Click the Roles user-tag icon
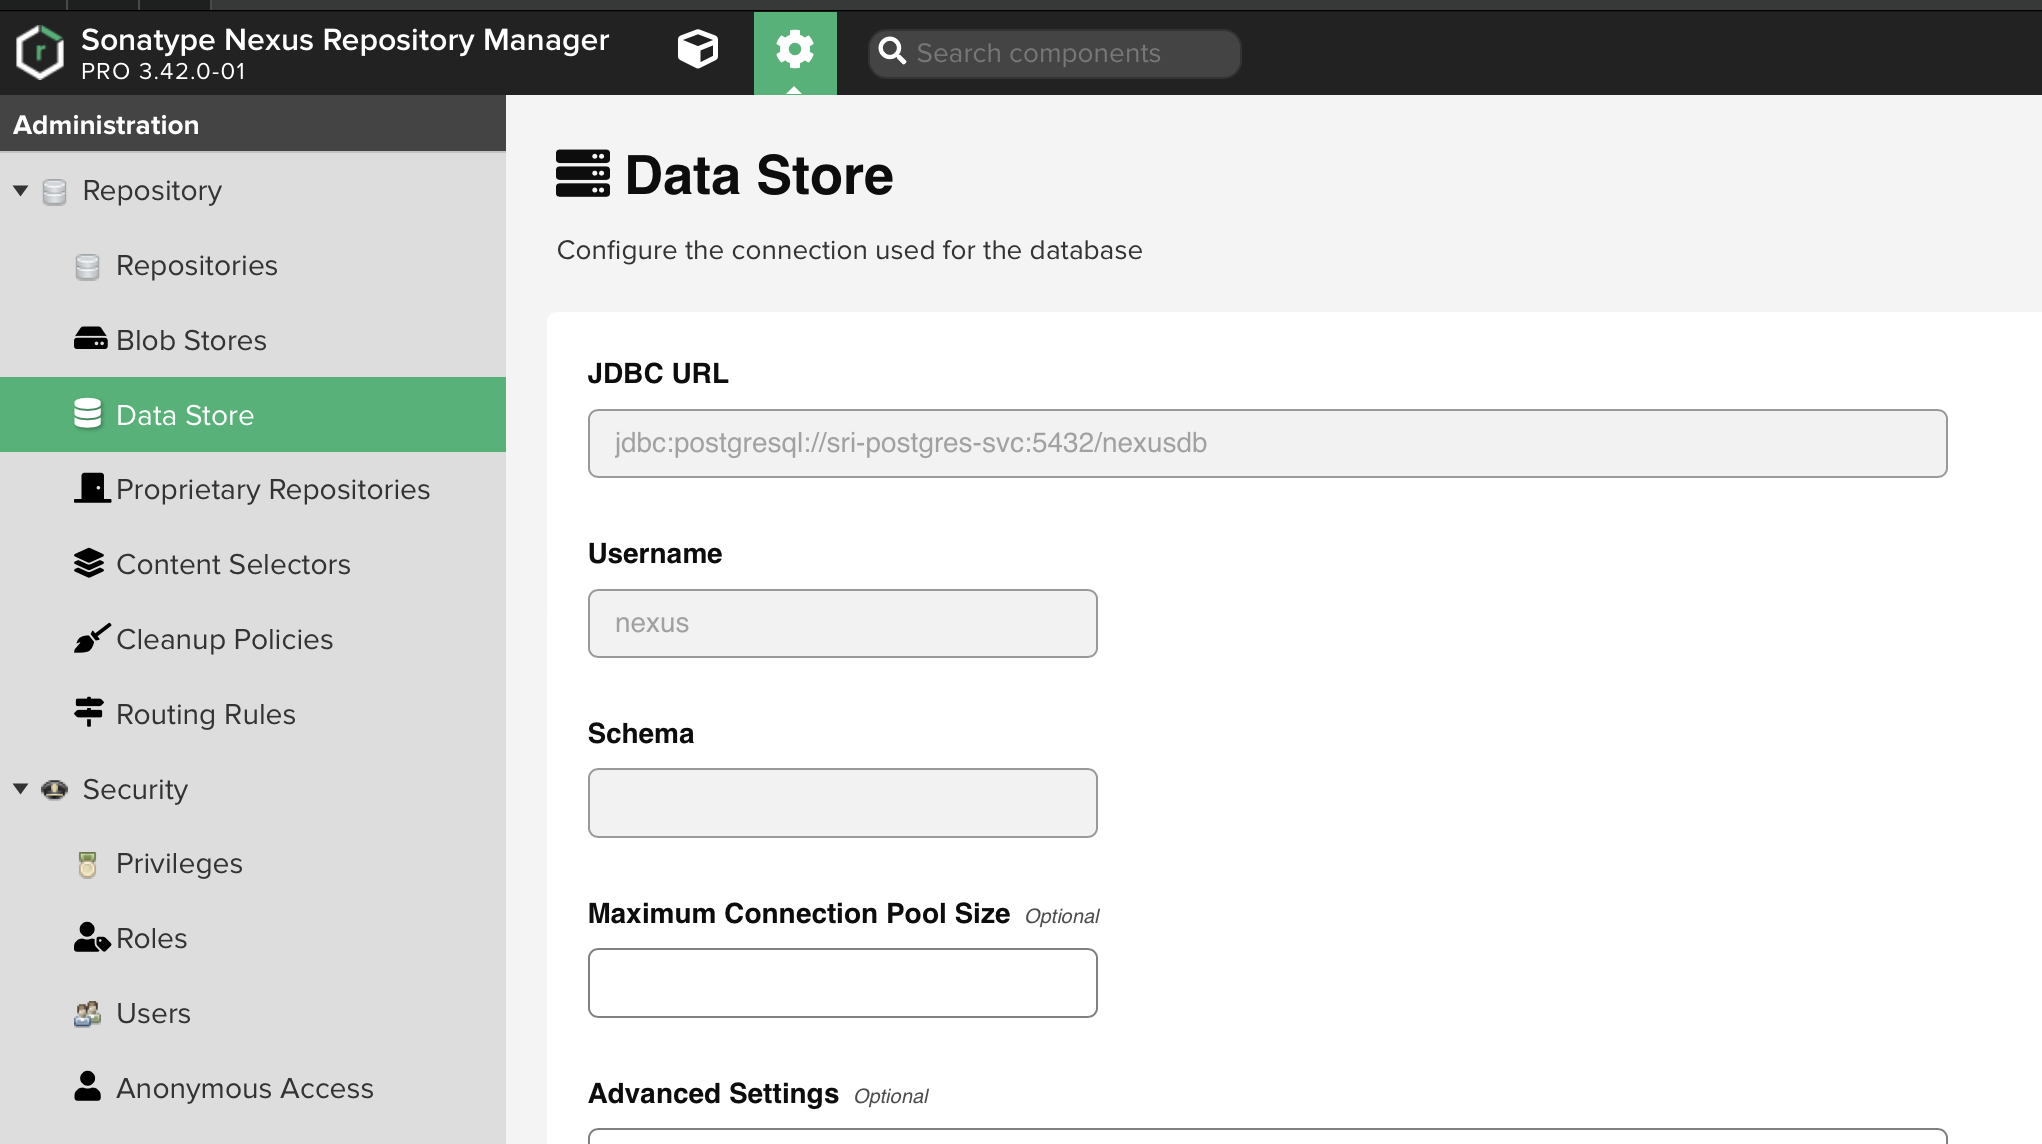2042x1144 pixels. 90,937
